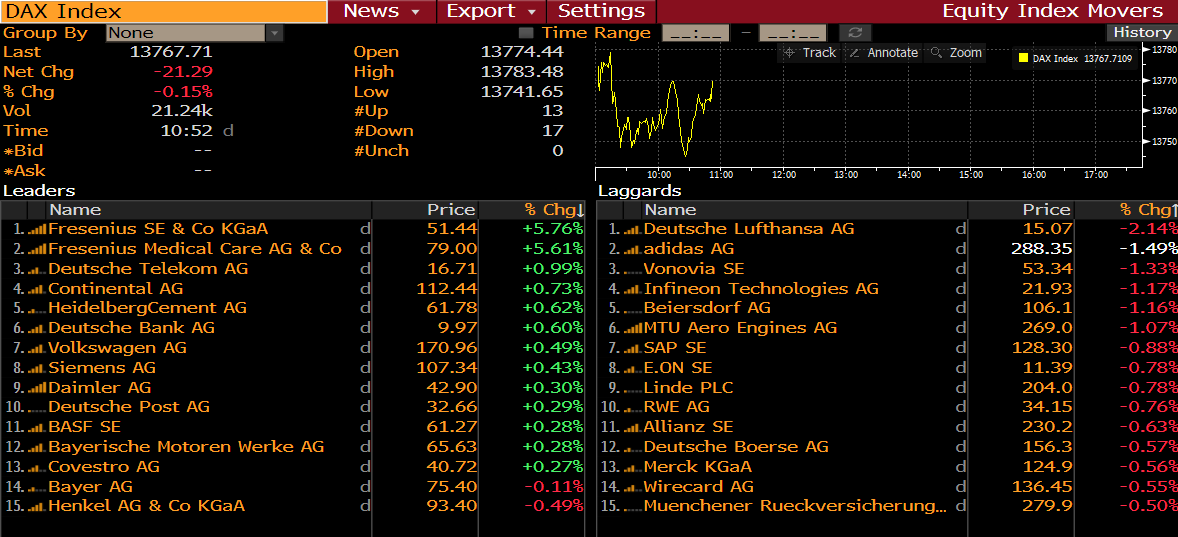Image resolution: width=1178 pixels, height=537 pixels.
Task: Click the DAX Index ticker input field
Action: 164,11
